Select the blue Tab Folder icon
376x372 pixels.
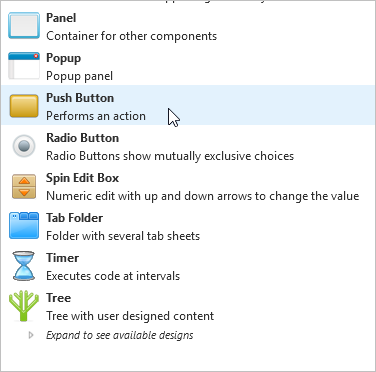click(24, 226)
